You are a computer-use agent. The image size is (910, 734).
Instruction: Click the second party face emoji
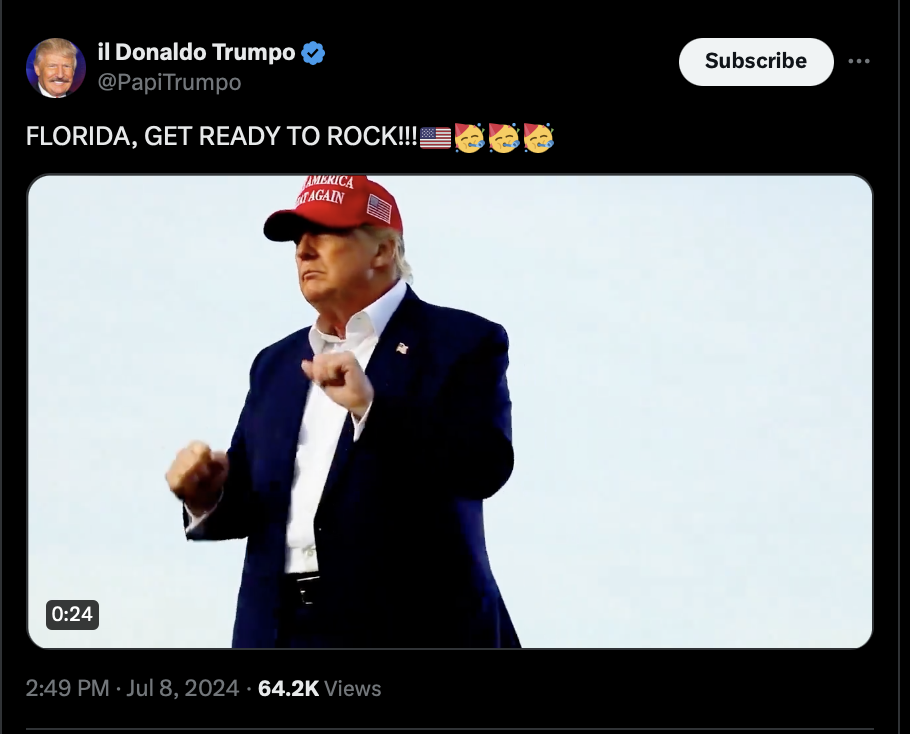pyautogui.click(x=504, y=138)
